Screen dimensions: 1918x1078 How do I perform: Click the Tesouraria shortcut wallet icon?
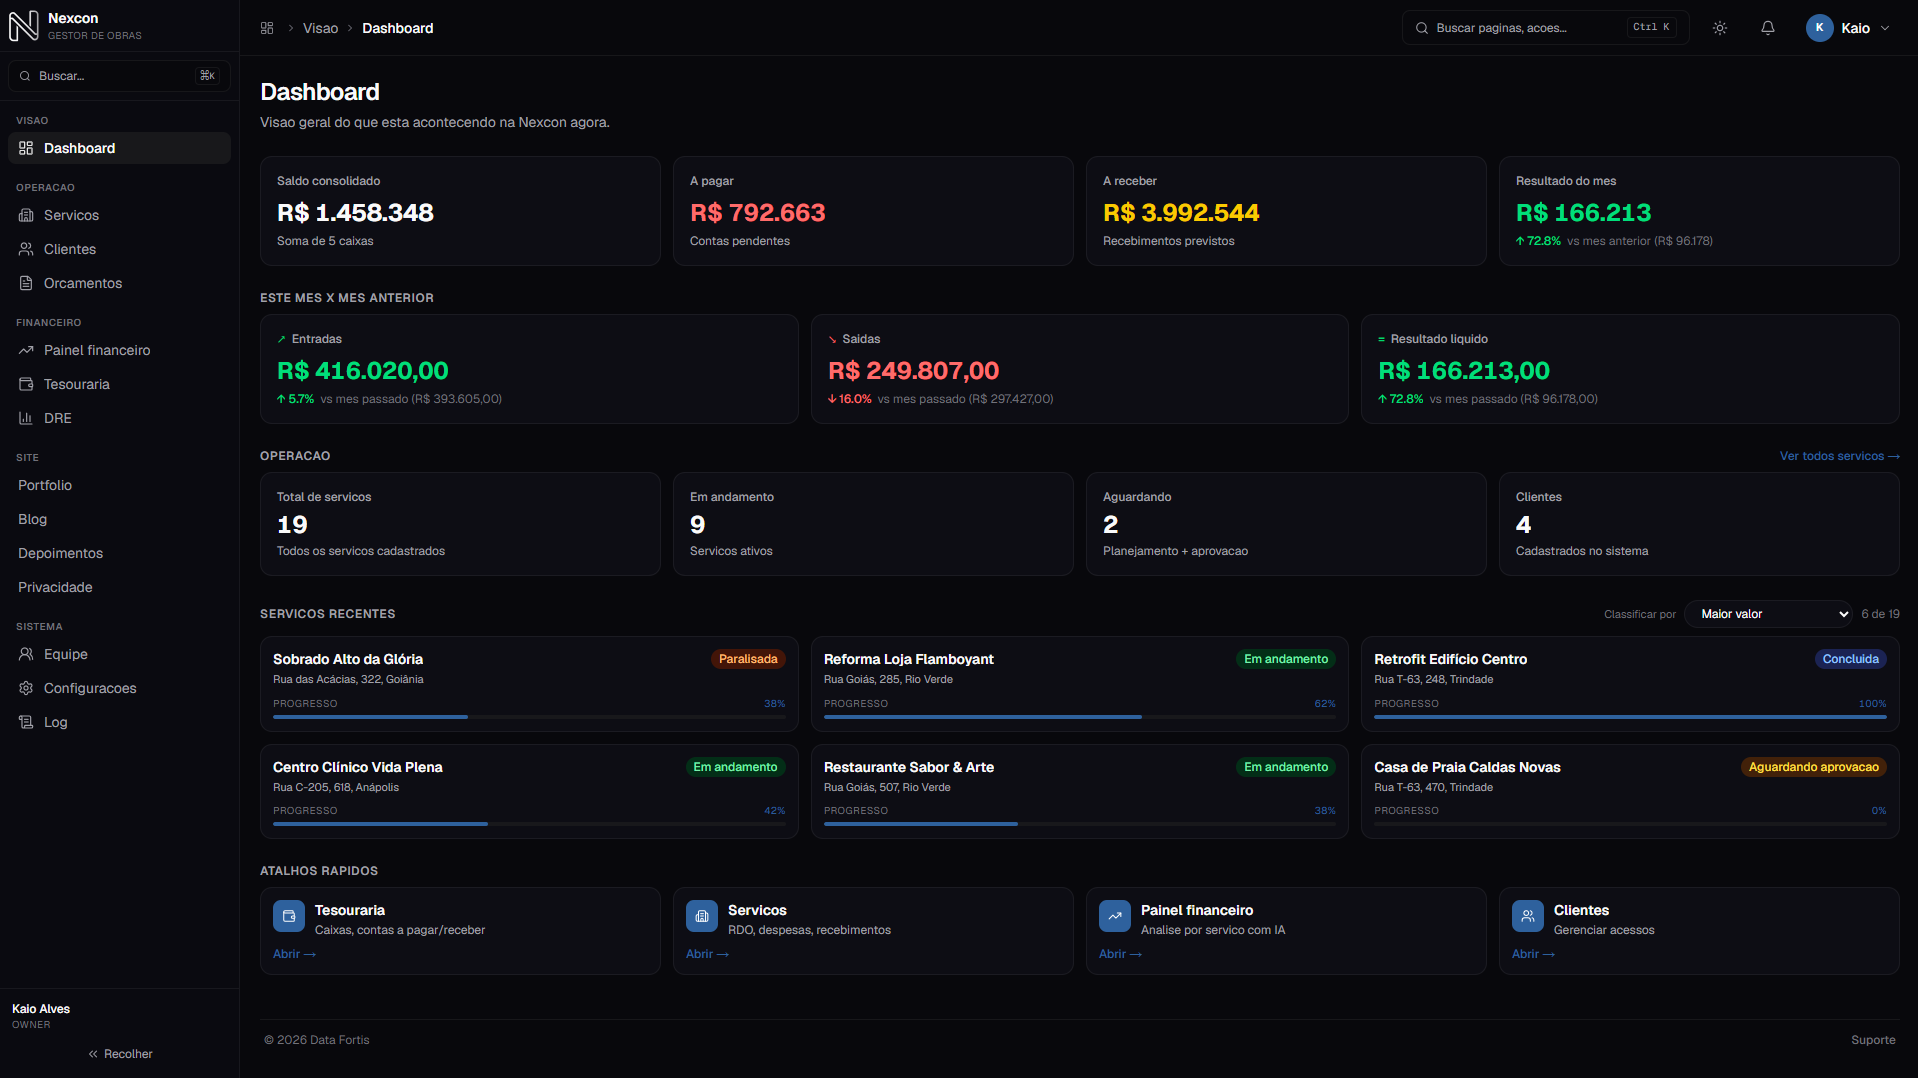[x=289, y=916]
